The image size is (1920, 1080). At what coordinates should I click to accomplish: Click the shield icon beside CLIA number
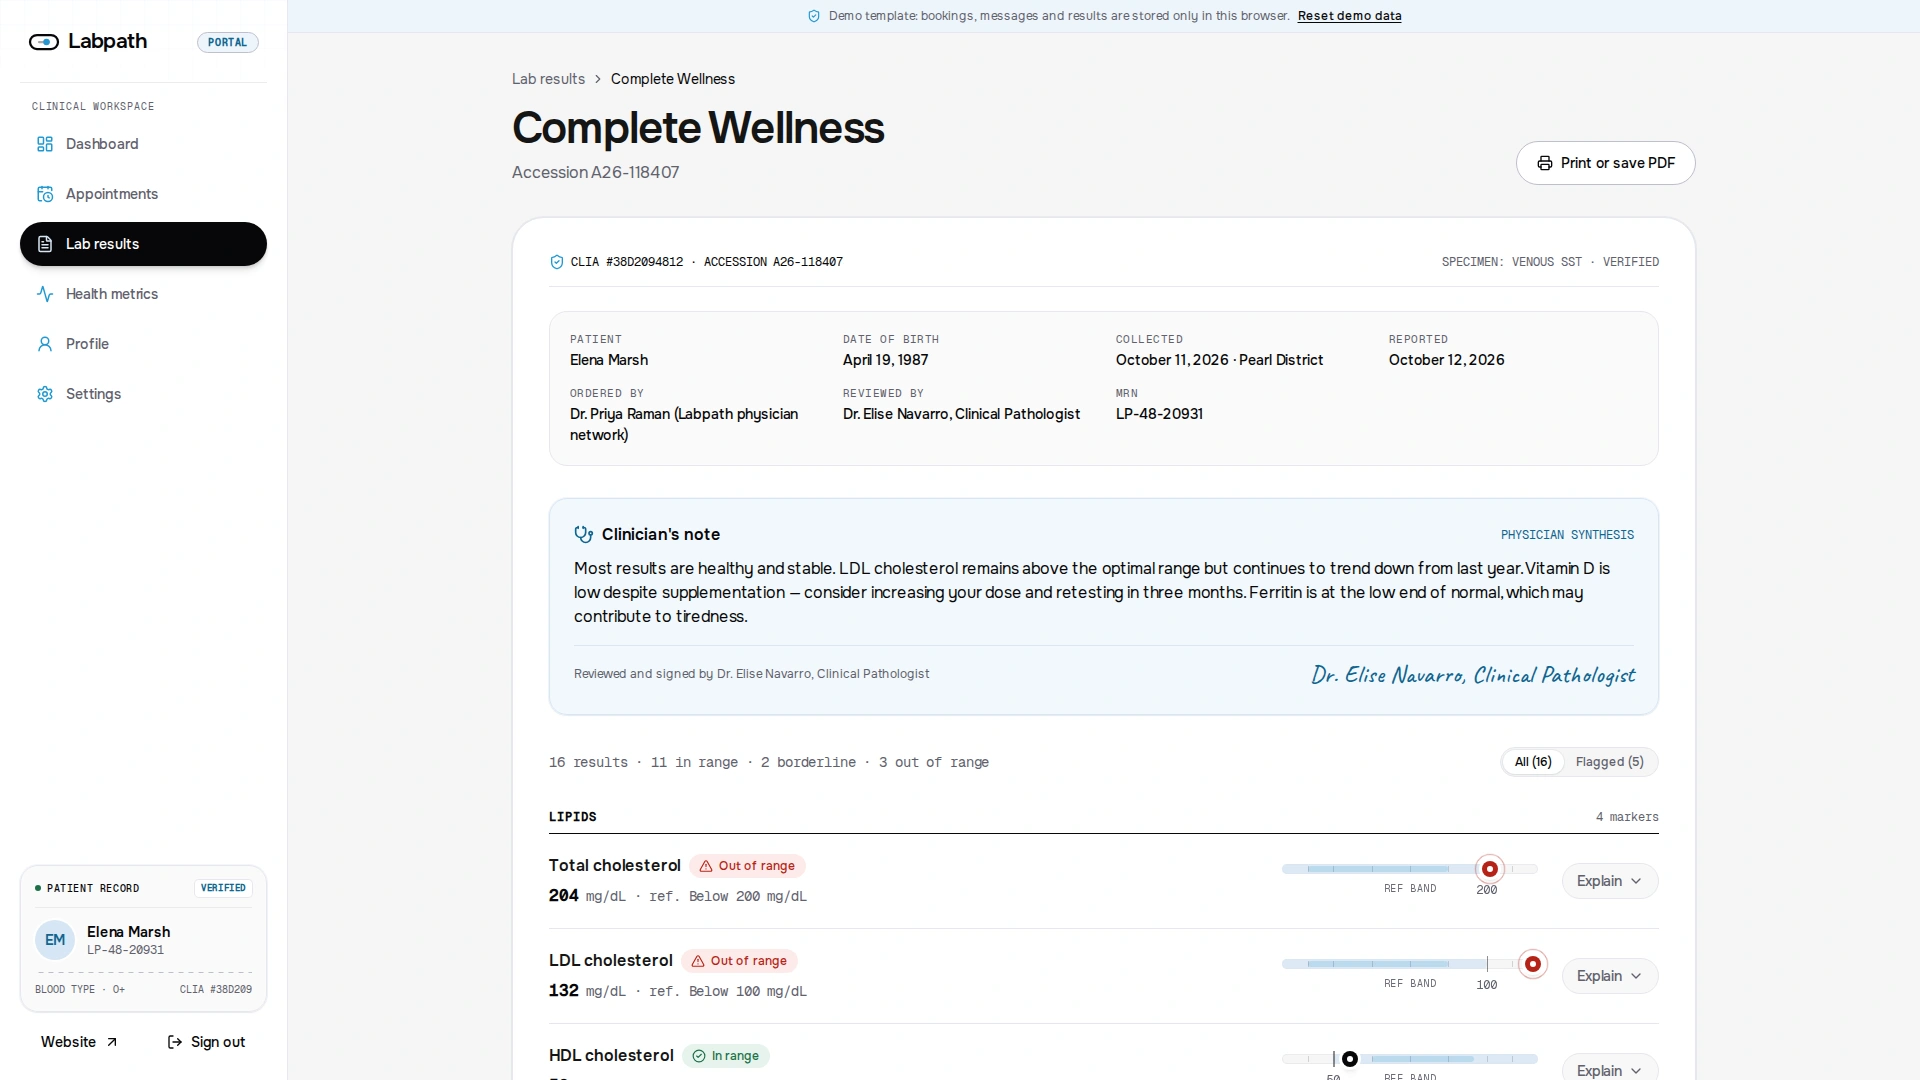[x=557, y=262]
